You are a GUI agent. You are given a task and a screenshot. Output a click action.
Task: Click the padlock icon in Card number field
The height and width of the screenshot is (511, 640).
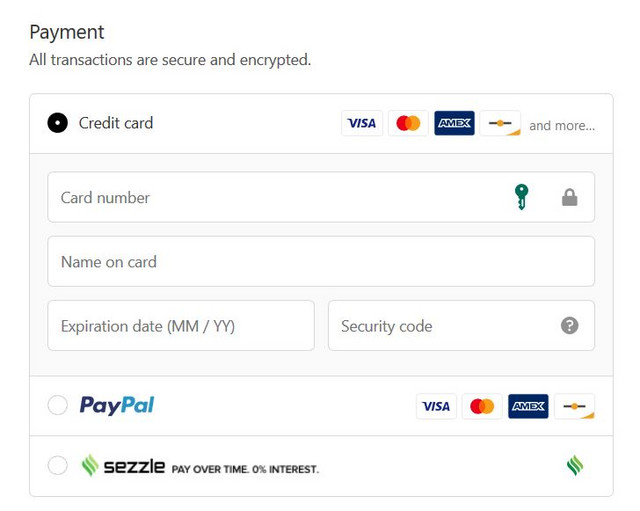pyautogui.click(x=569, y=198)
